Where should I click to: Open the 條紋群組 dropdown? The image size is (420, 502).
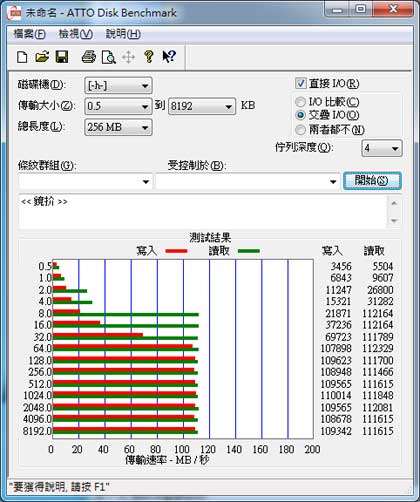click(x=85, y=181)
